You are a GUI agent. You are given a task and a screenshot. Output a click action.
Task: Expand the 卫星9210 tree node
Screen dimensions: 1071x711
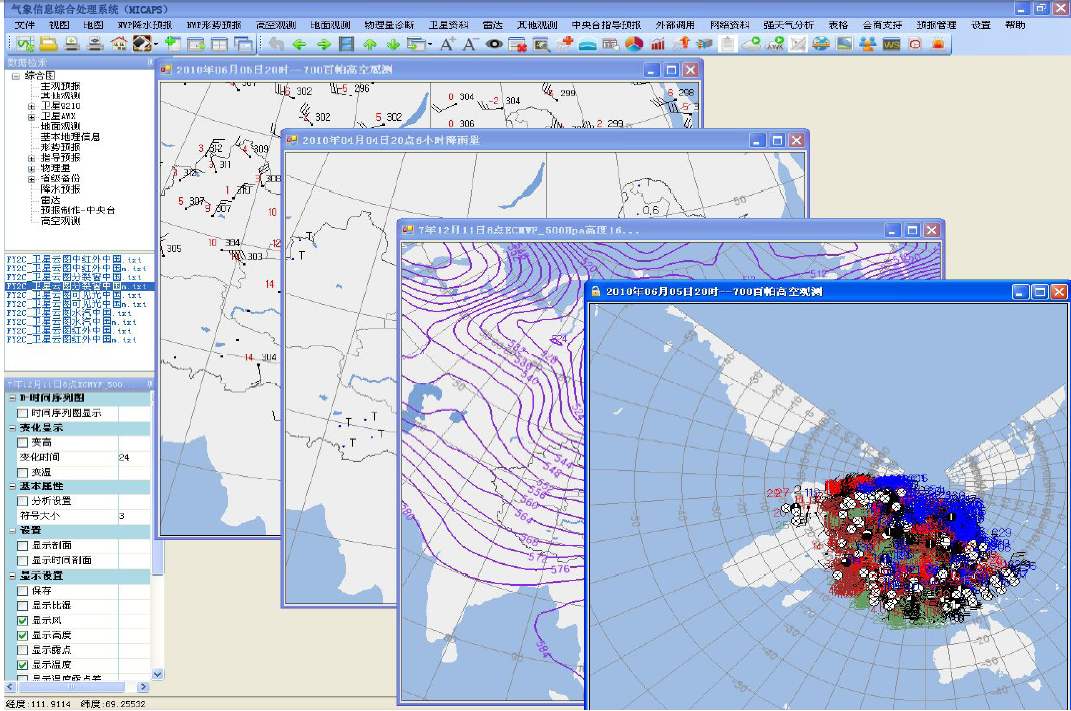coord(31,107)
